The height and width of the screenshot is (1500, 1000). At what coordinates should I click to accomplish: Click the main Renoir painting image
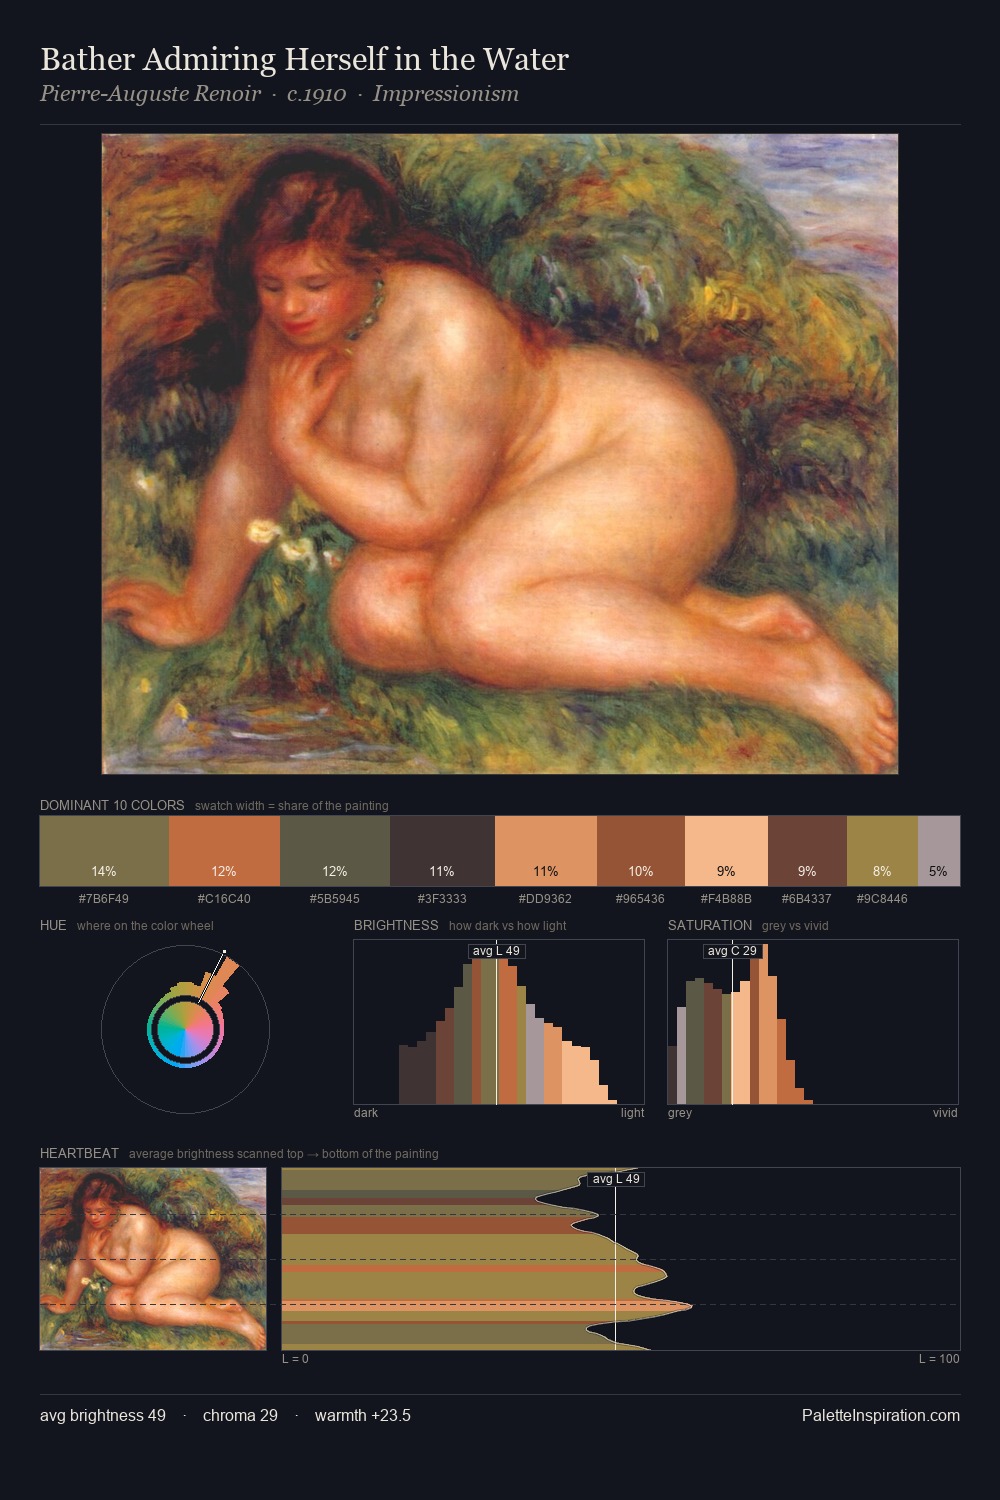[500, 454]
